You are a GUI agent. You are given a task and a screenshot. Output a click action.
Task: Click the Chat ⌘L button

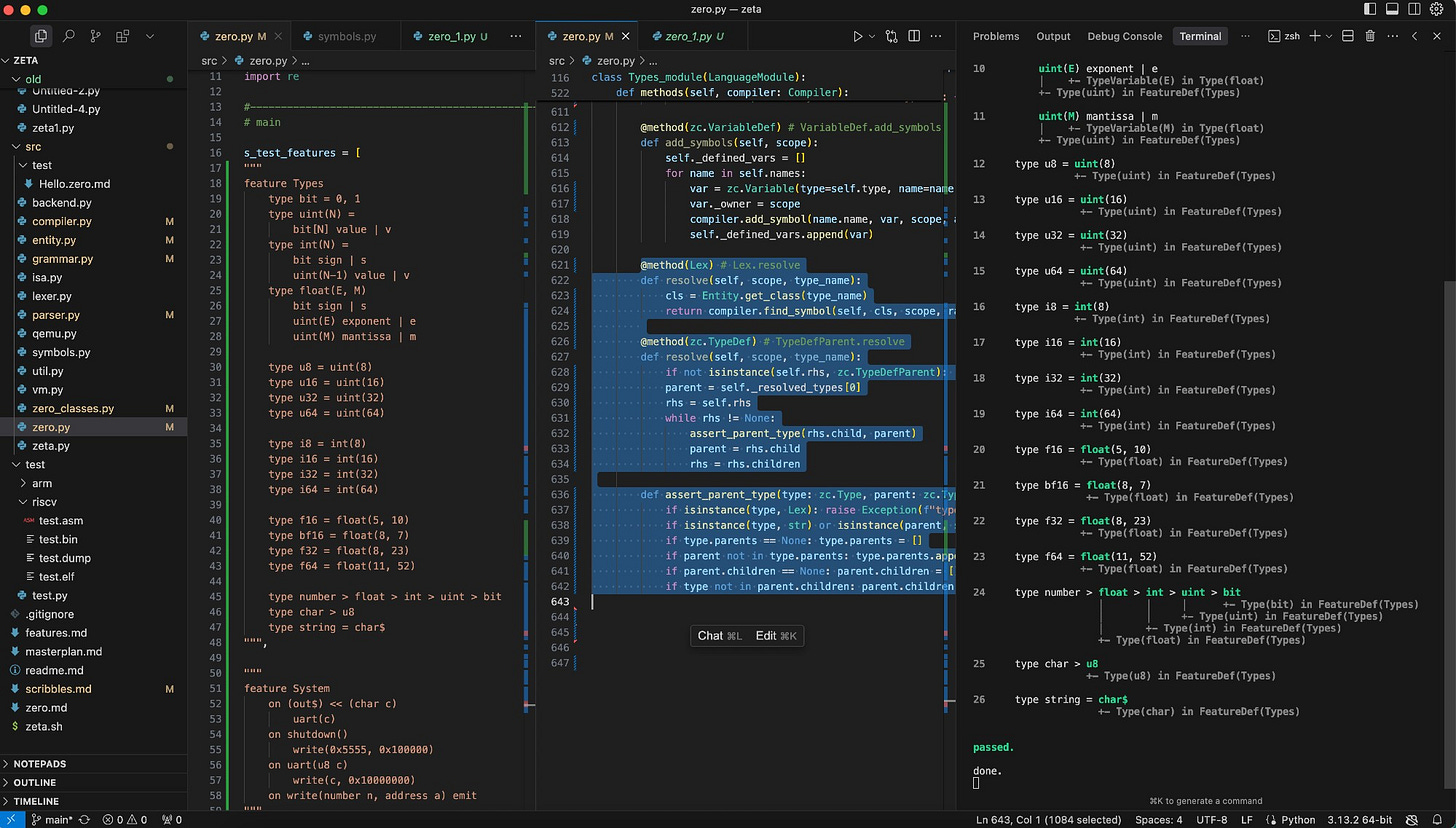coord(719,636)
